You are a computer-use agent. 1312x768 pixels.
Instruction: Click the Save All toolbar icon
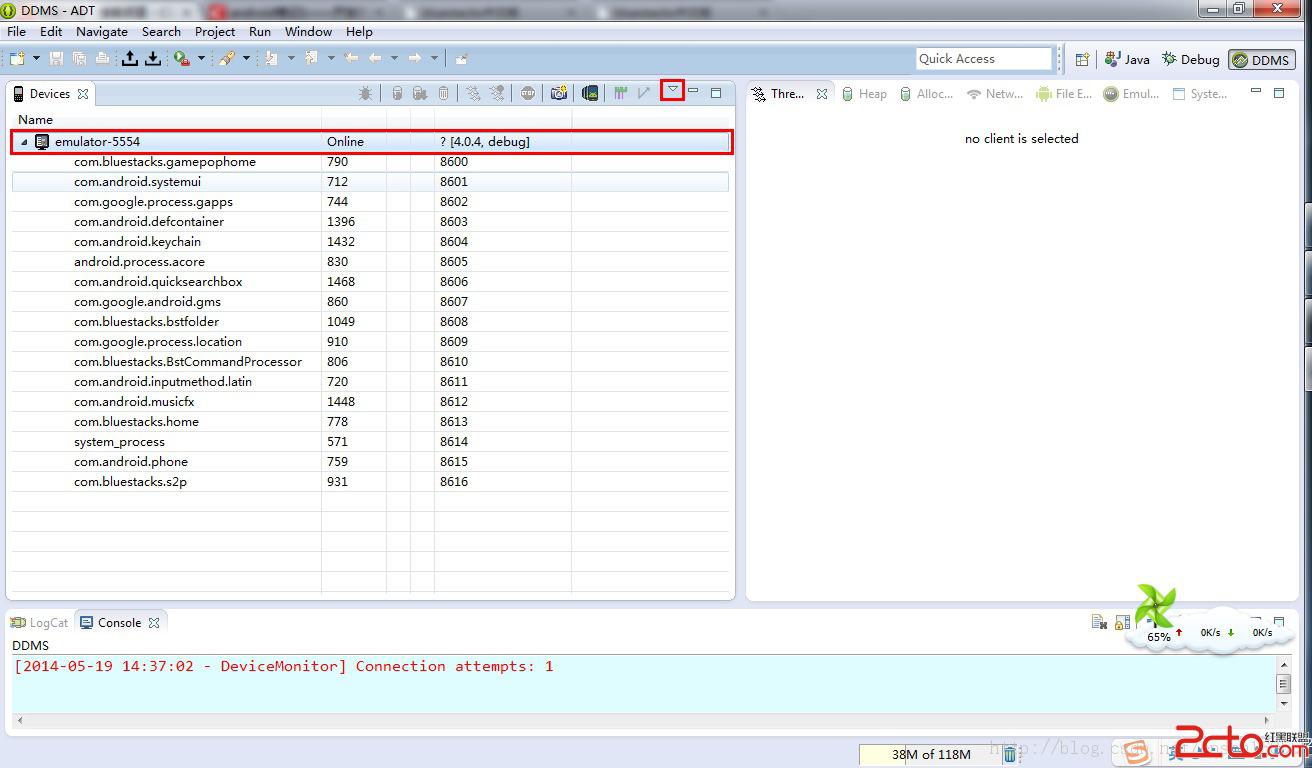[79, 59]
